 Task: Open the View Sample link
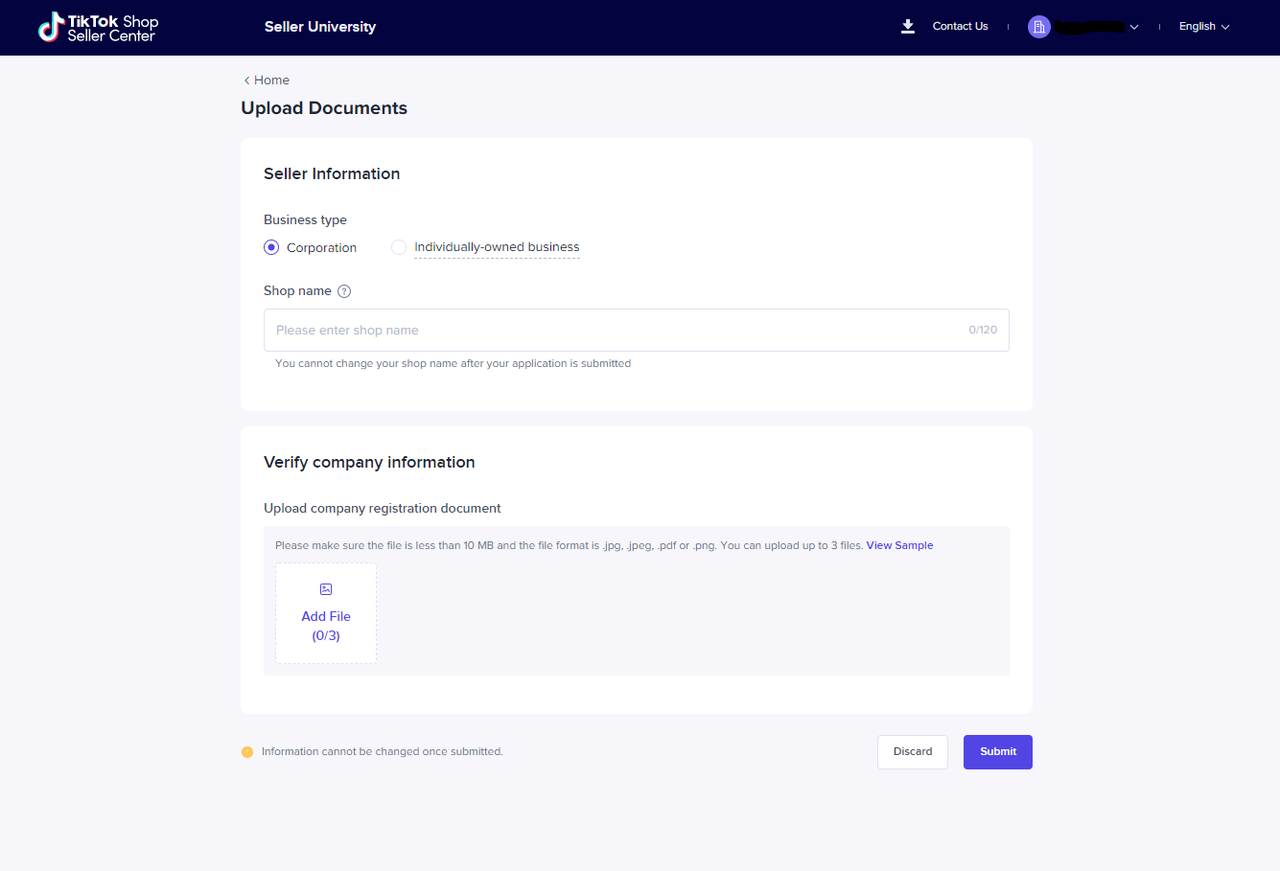(899, 546)
